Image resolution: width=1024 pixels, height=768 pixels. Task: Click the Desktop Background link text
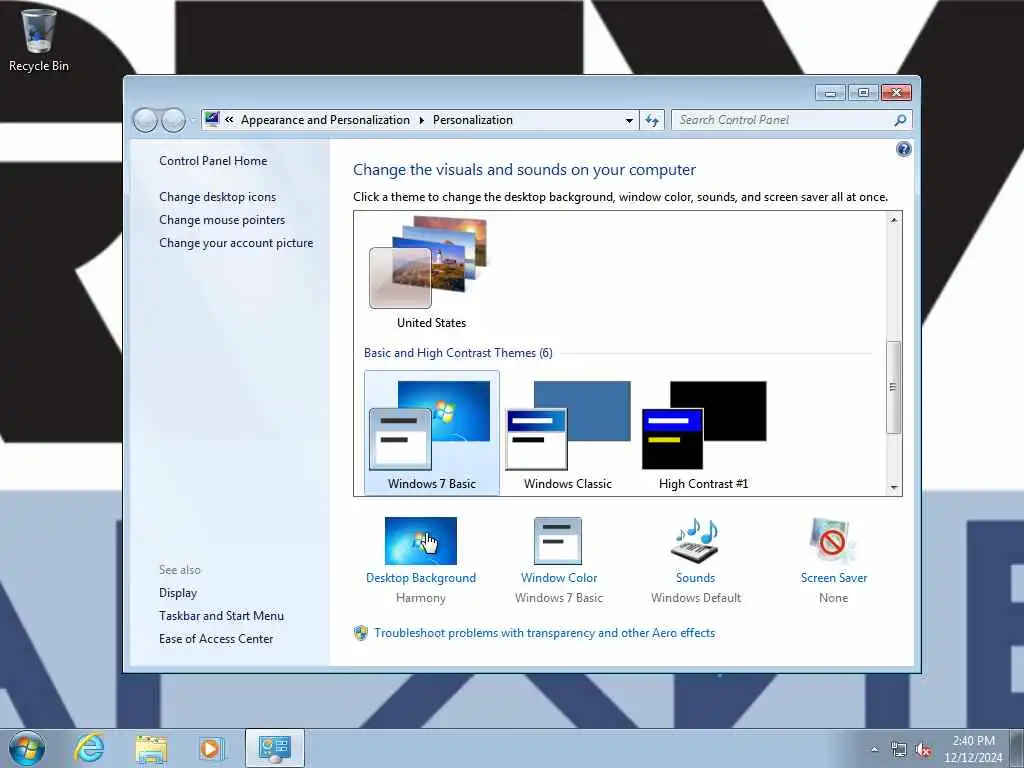421,578
